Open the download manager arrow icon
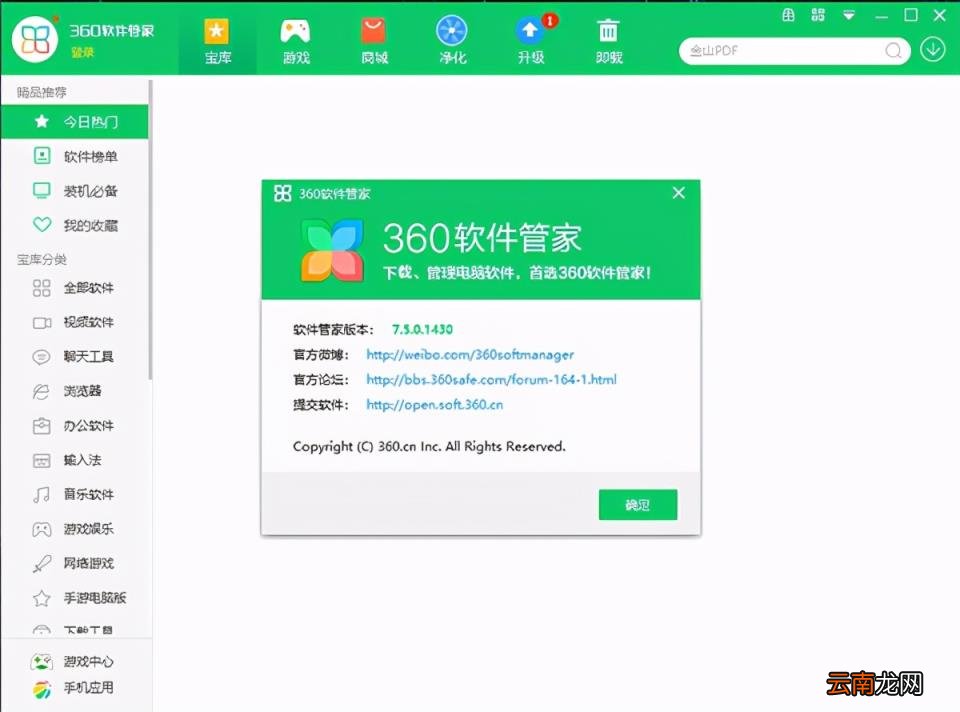This screenshot has width=960, height=712. coord(932,50)
